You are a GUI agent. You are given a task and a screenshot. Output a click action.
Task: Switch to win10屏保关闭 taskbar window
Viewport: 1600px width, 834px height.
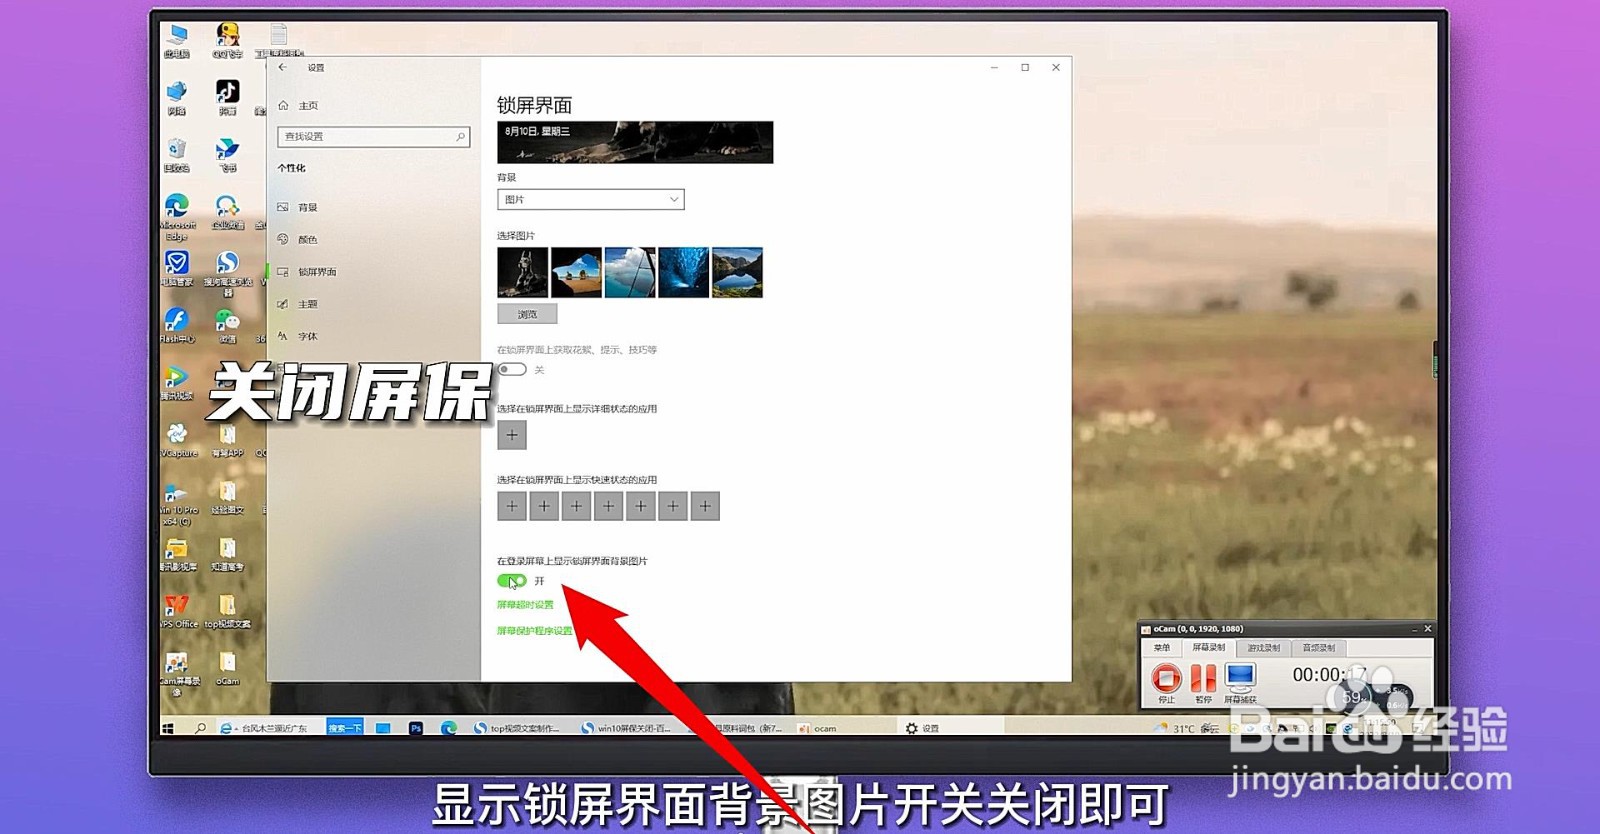point(627,728)
